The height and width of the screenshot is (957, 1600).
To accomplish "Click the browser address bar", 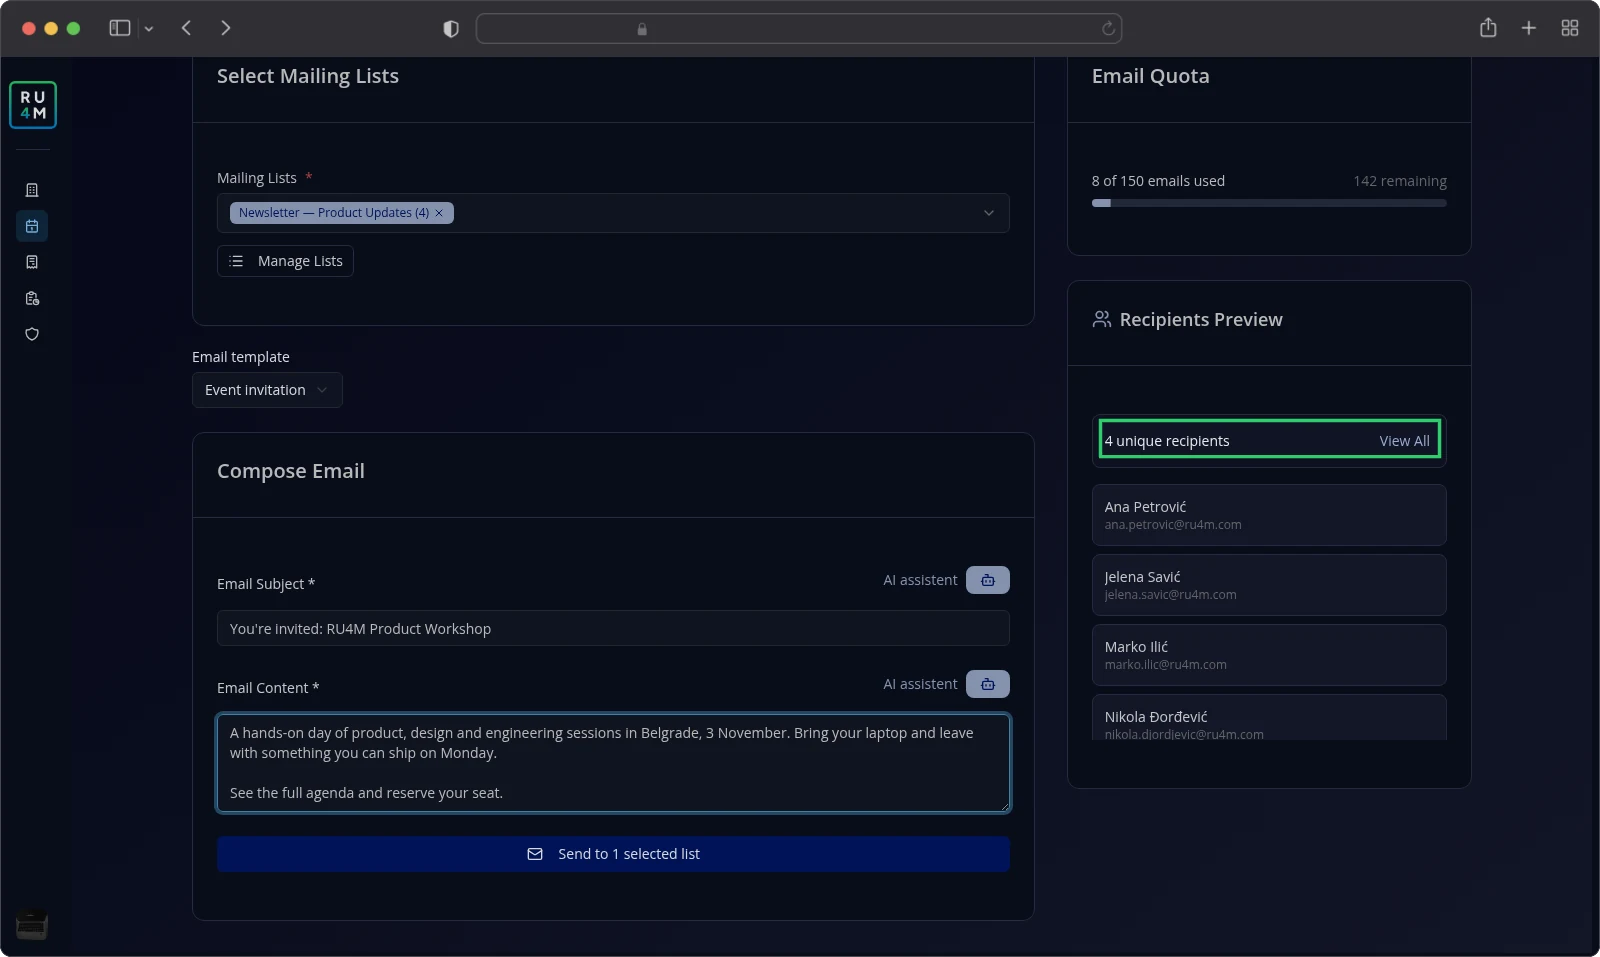I will coord(798,29).
